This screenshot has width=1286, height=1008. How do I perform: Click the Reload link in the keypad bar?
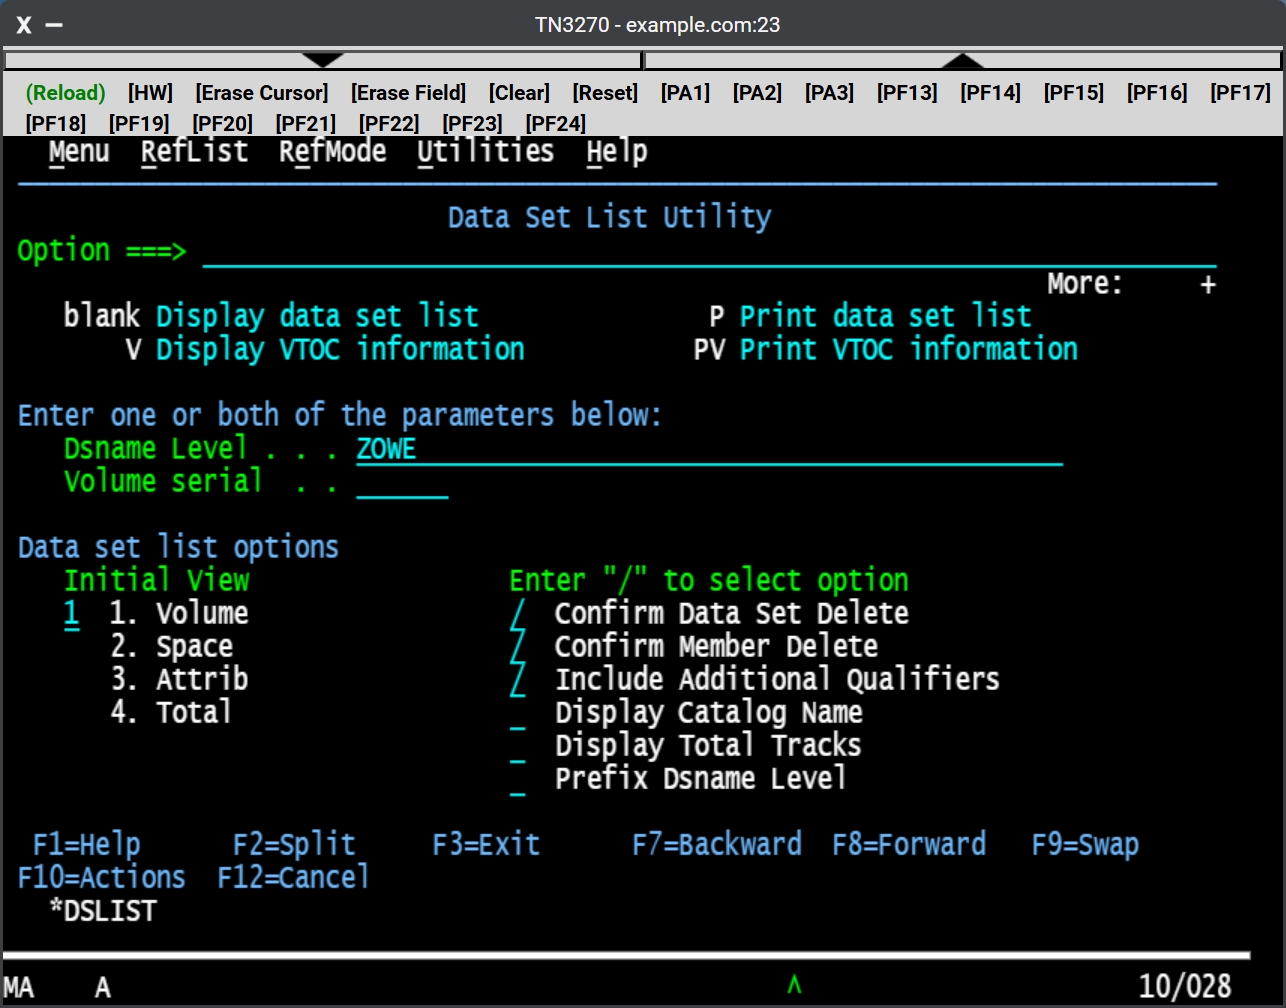tap(64, 92)
